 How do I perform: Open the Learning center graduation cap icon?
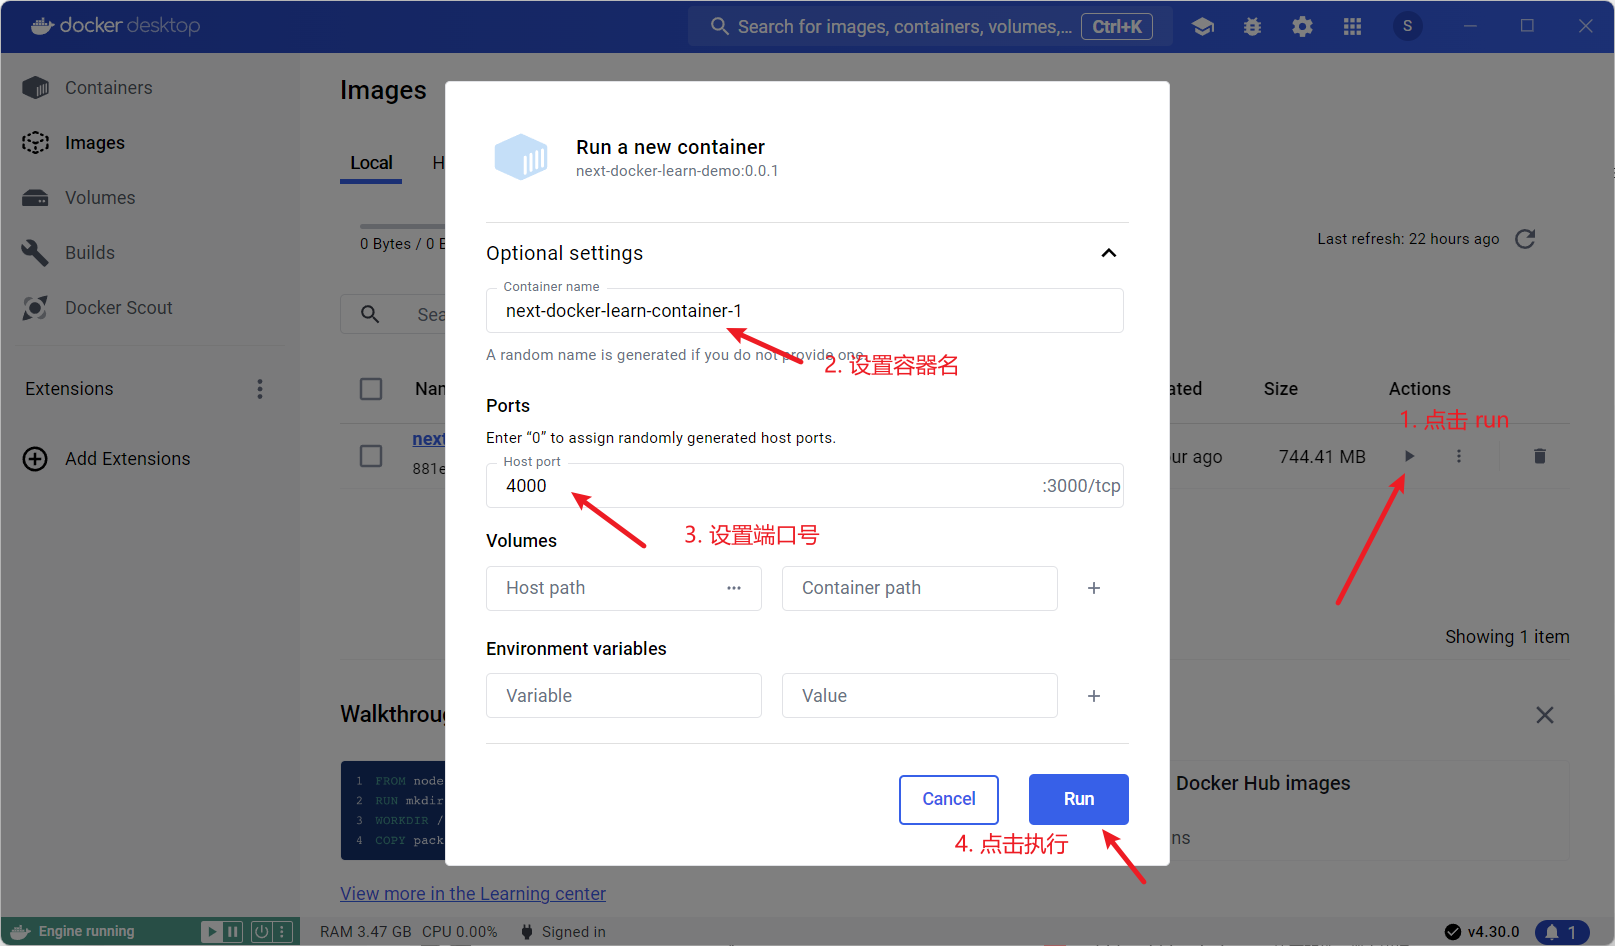1203,27
